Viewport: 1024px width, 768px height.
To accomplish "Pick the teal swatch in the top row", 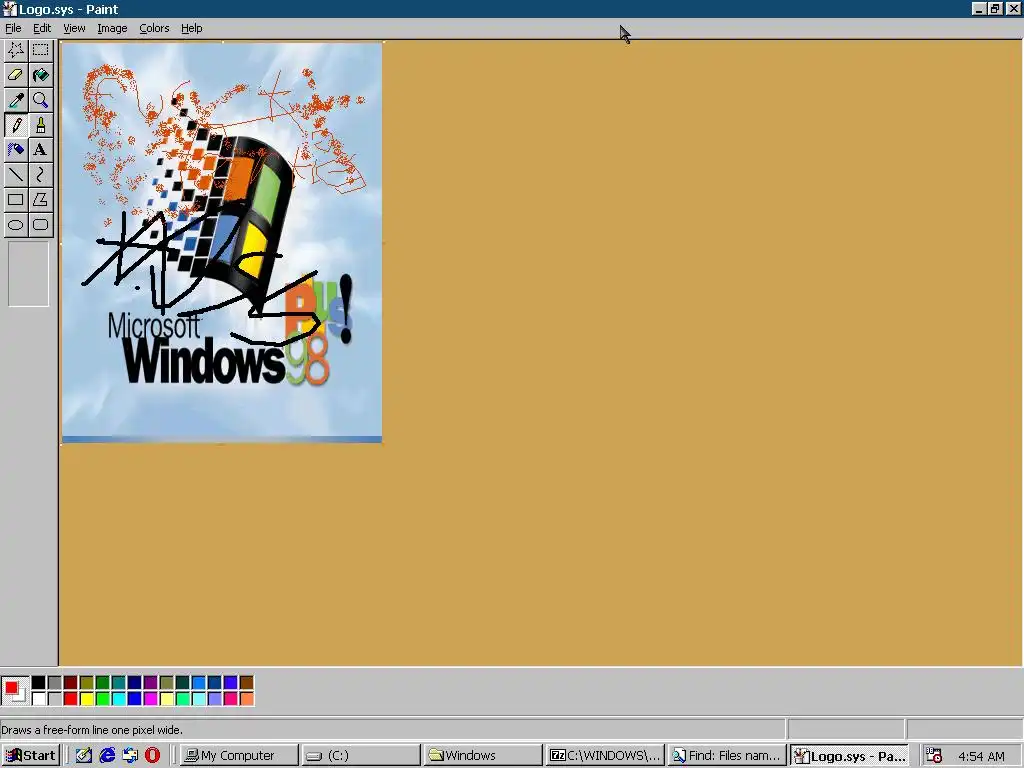I will (119, 683).
